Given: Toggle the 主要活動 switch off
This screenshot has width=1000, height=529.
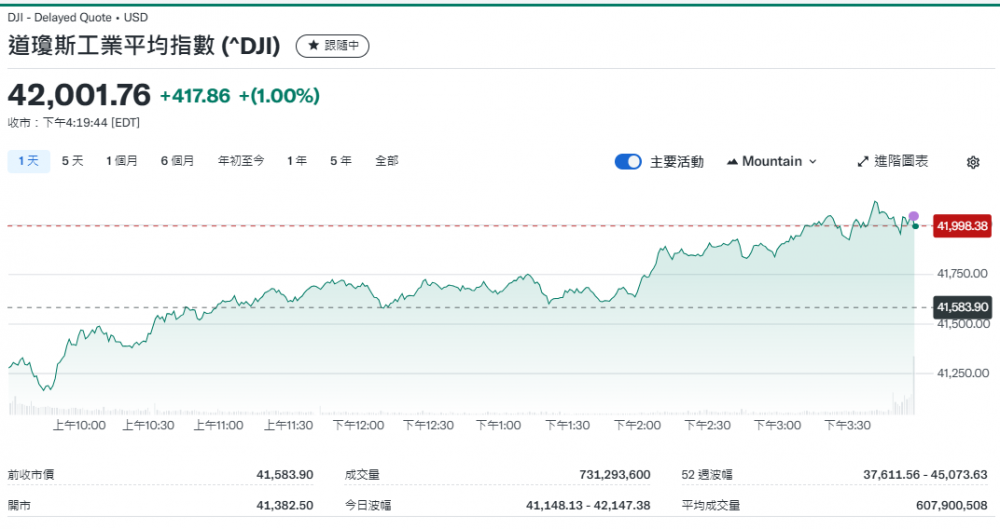Looking at the screenshot, I should [627, 162].
